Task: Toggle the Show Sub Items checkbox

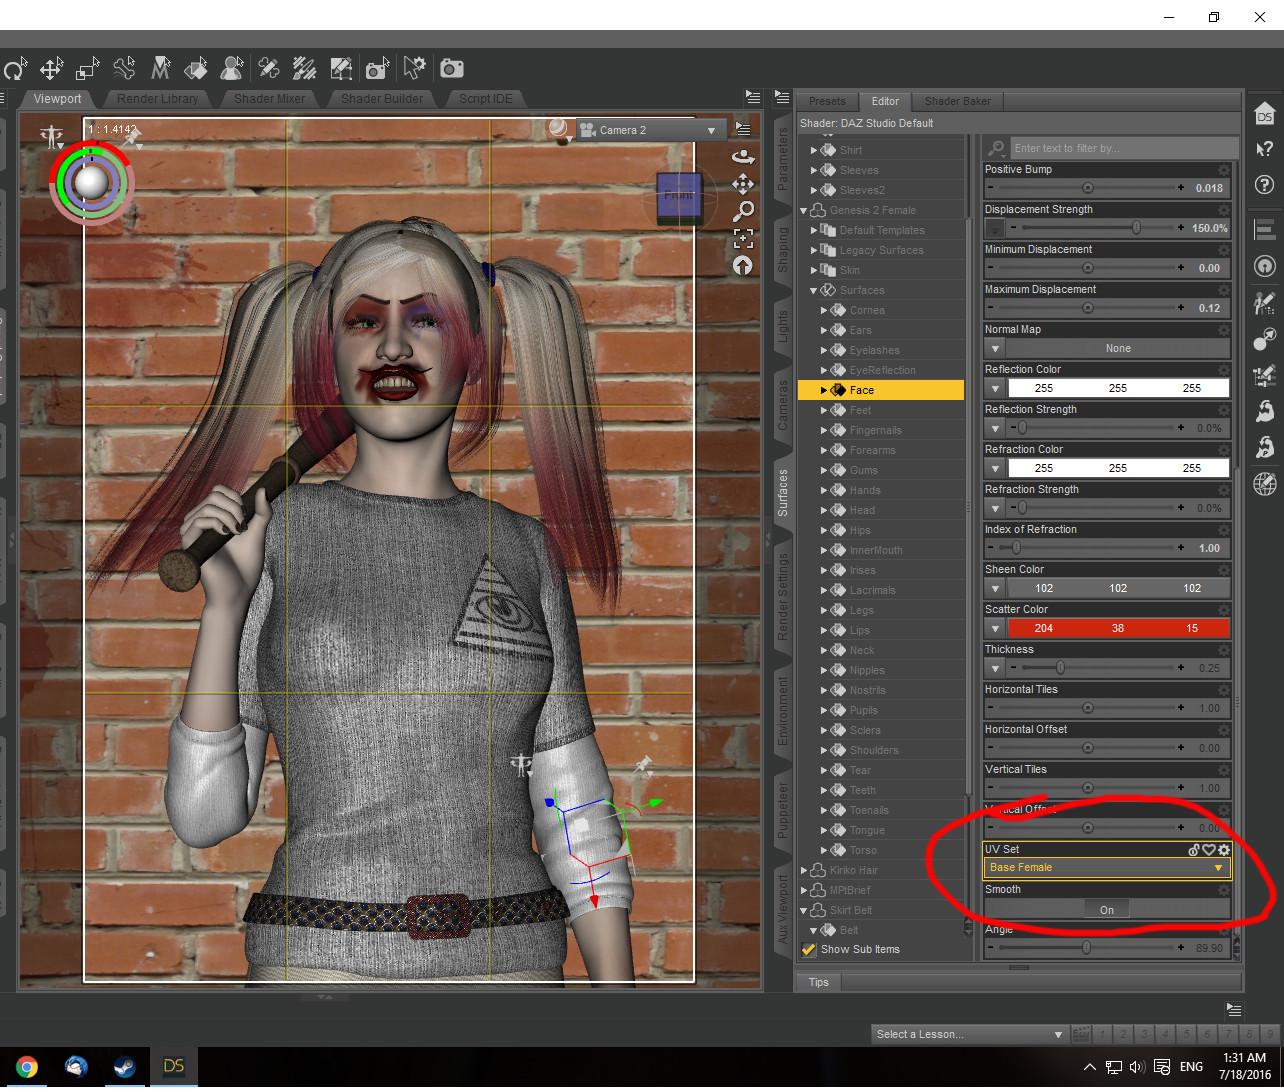Action: click(809, 949)
